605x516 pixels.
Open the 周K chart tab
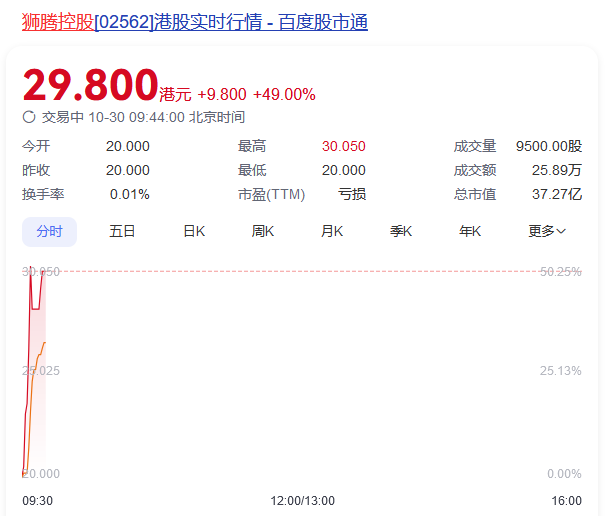coord(263,231)
